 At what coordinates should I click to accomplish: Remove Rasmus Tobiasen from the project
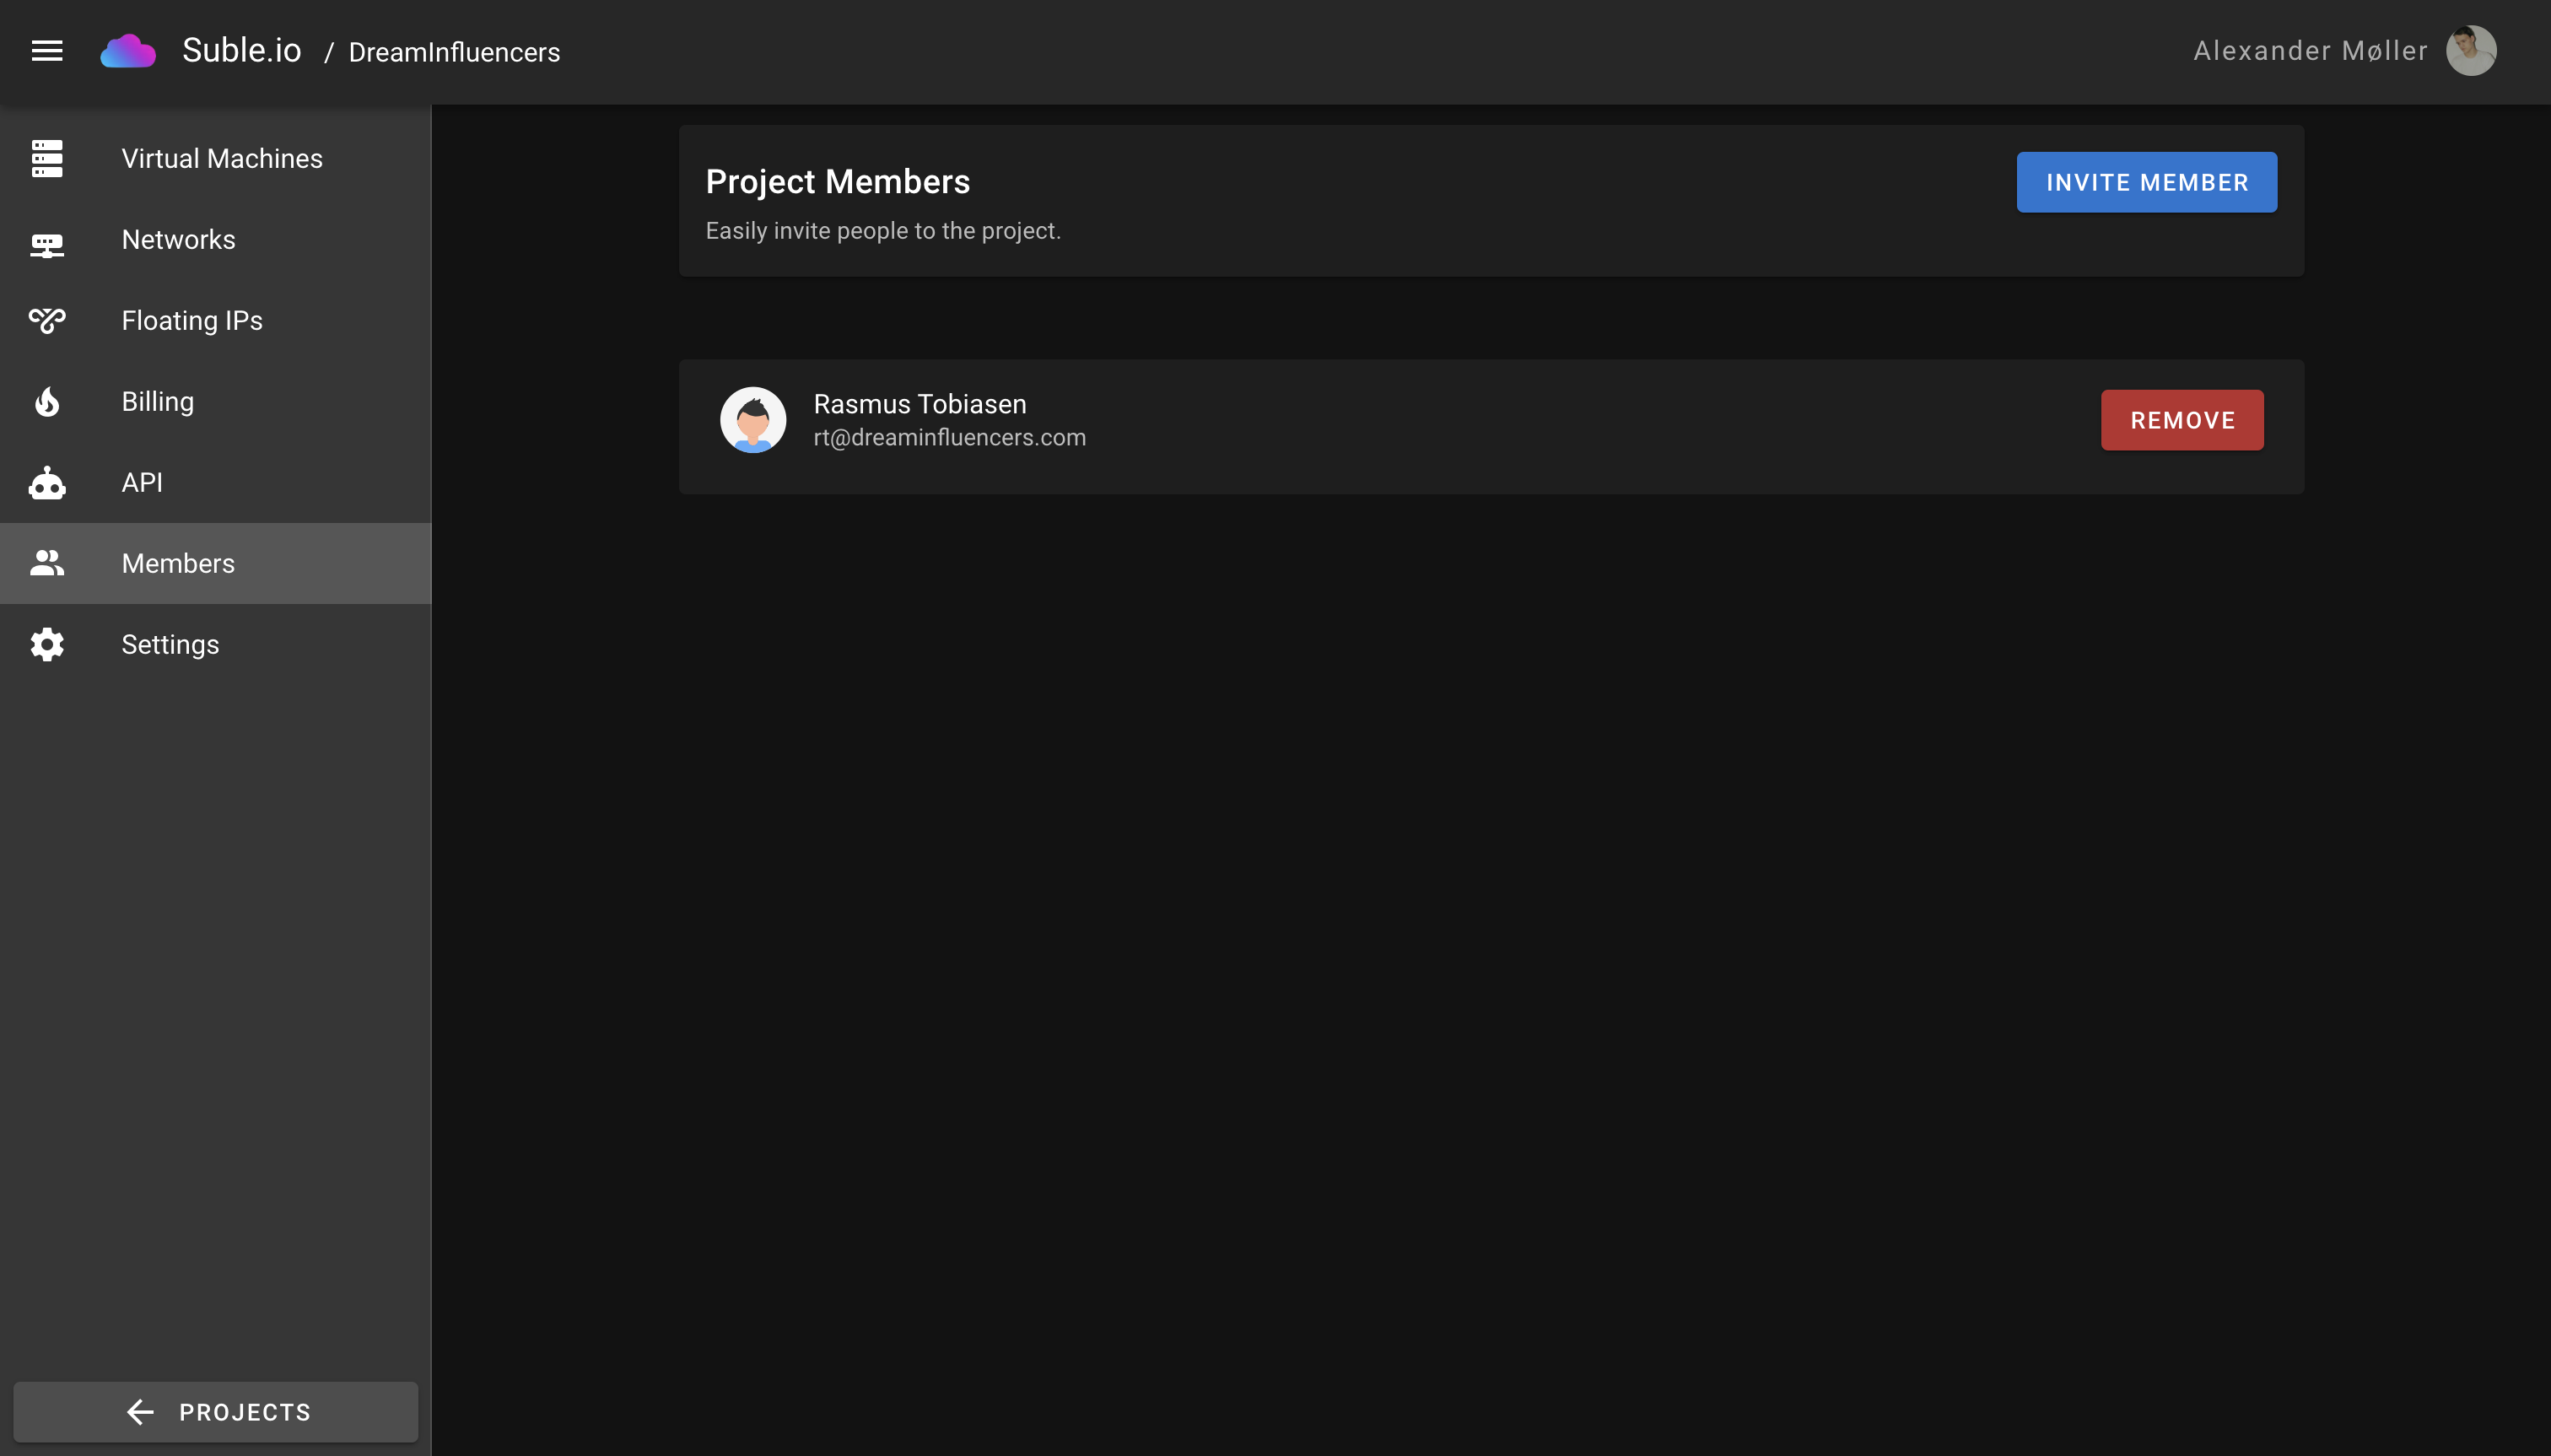coord(2181,419)
